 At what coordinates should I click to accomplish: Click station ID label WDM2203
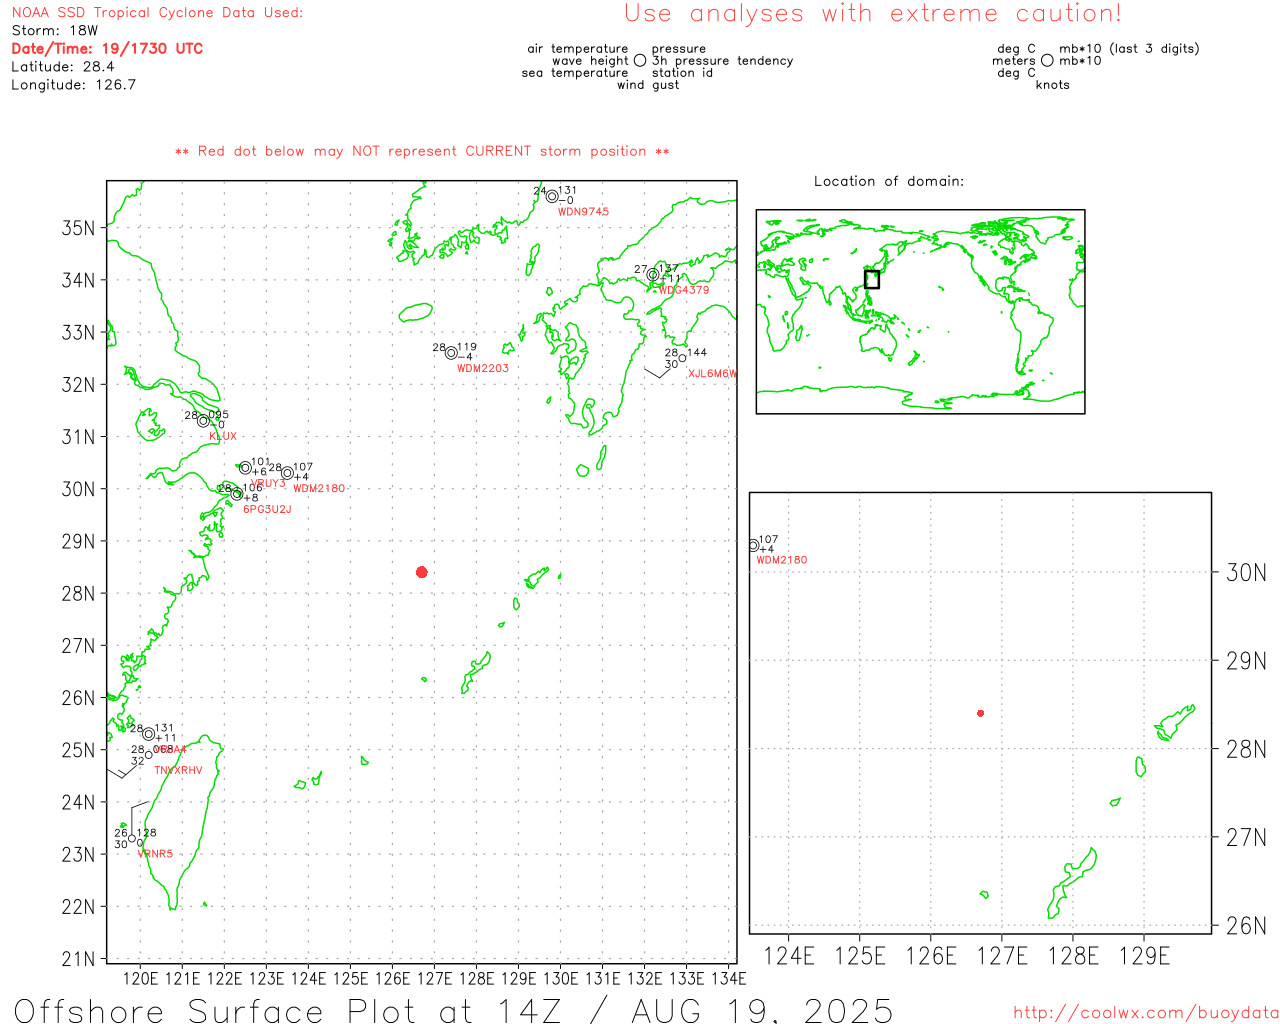pyautogui.click(x=483, y=368)
